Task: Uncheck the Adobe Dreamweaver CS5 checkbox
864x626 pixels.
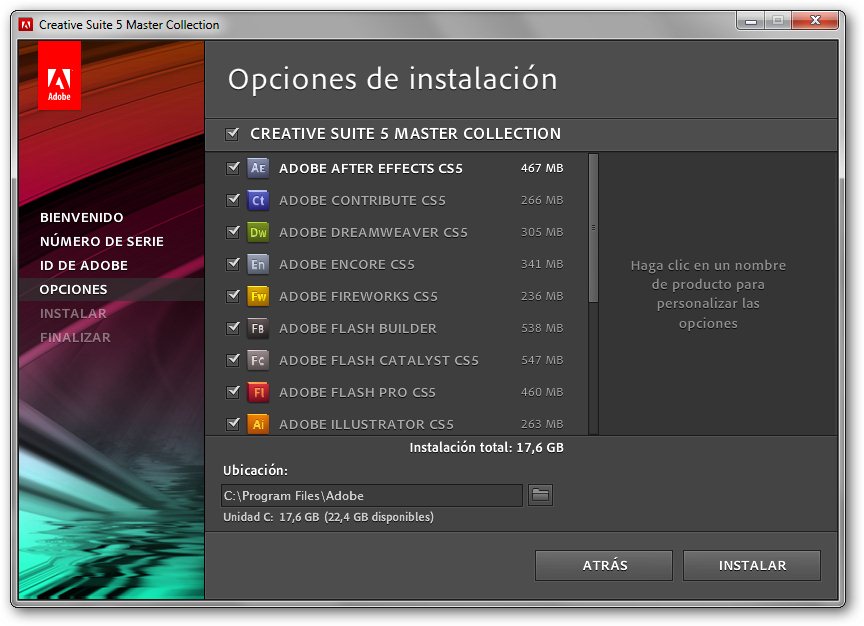Action: (x=233, y=231)
